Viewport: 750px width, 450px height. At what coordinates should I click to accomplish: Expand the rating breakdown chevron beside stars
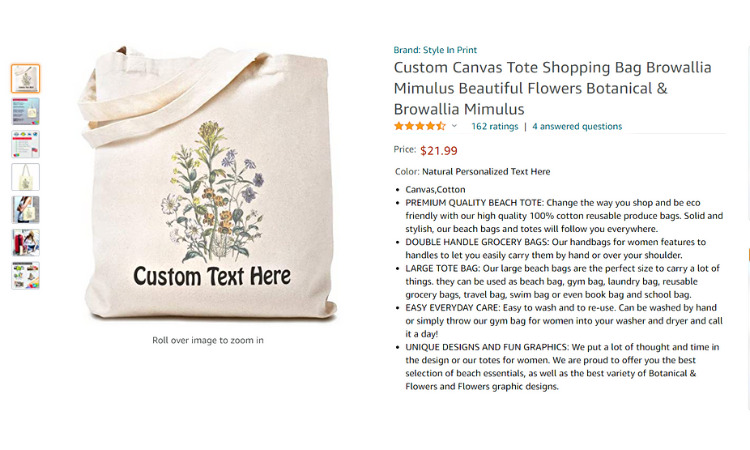point(454,126)
